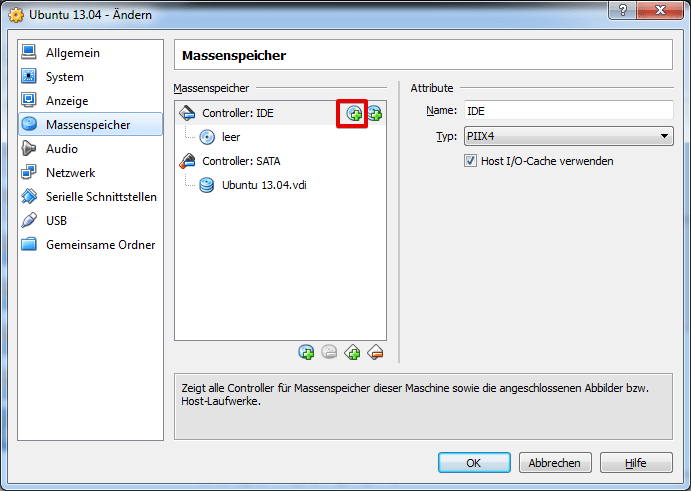Click the title bar help question mark

point(623,10)
